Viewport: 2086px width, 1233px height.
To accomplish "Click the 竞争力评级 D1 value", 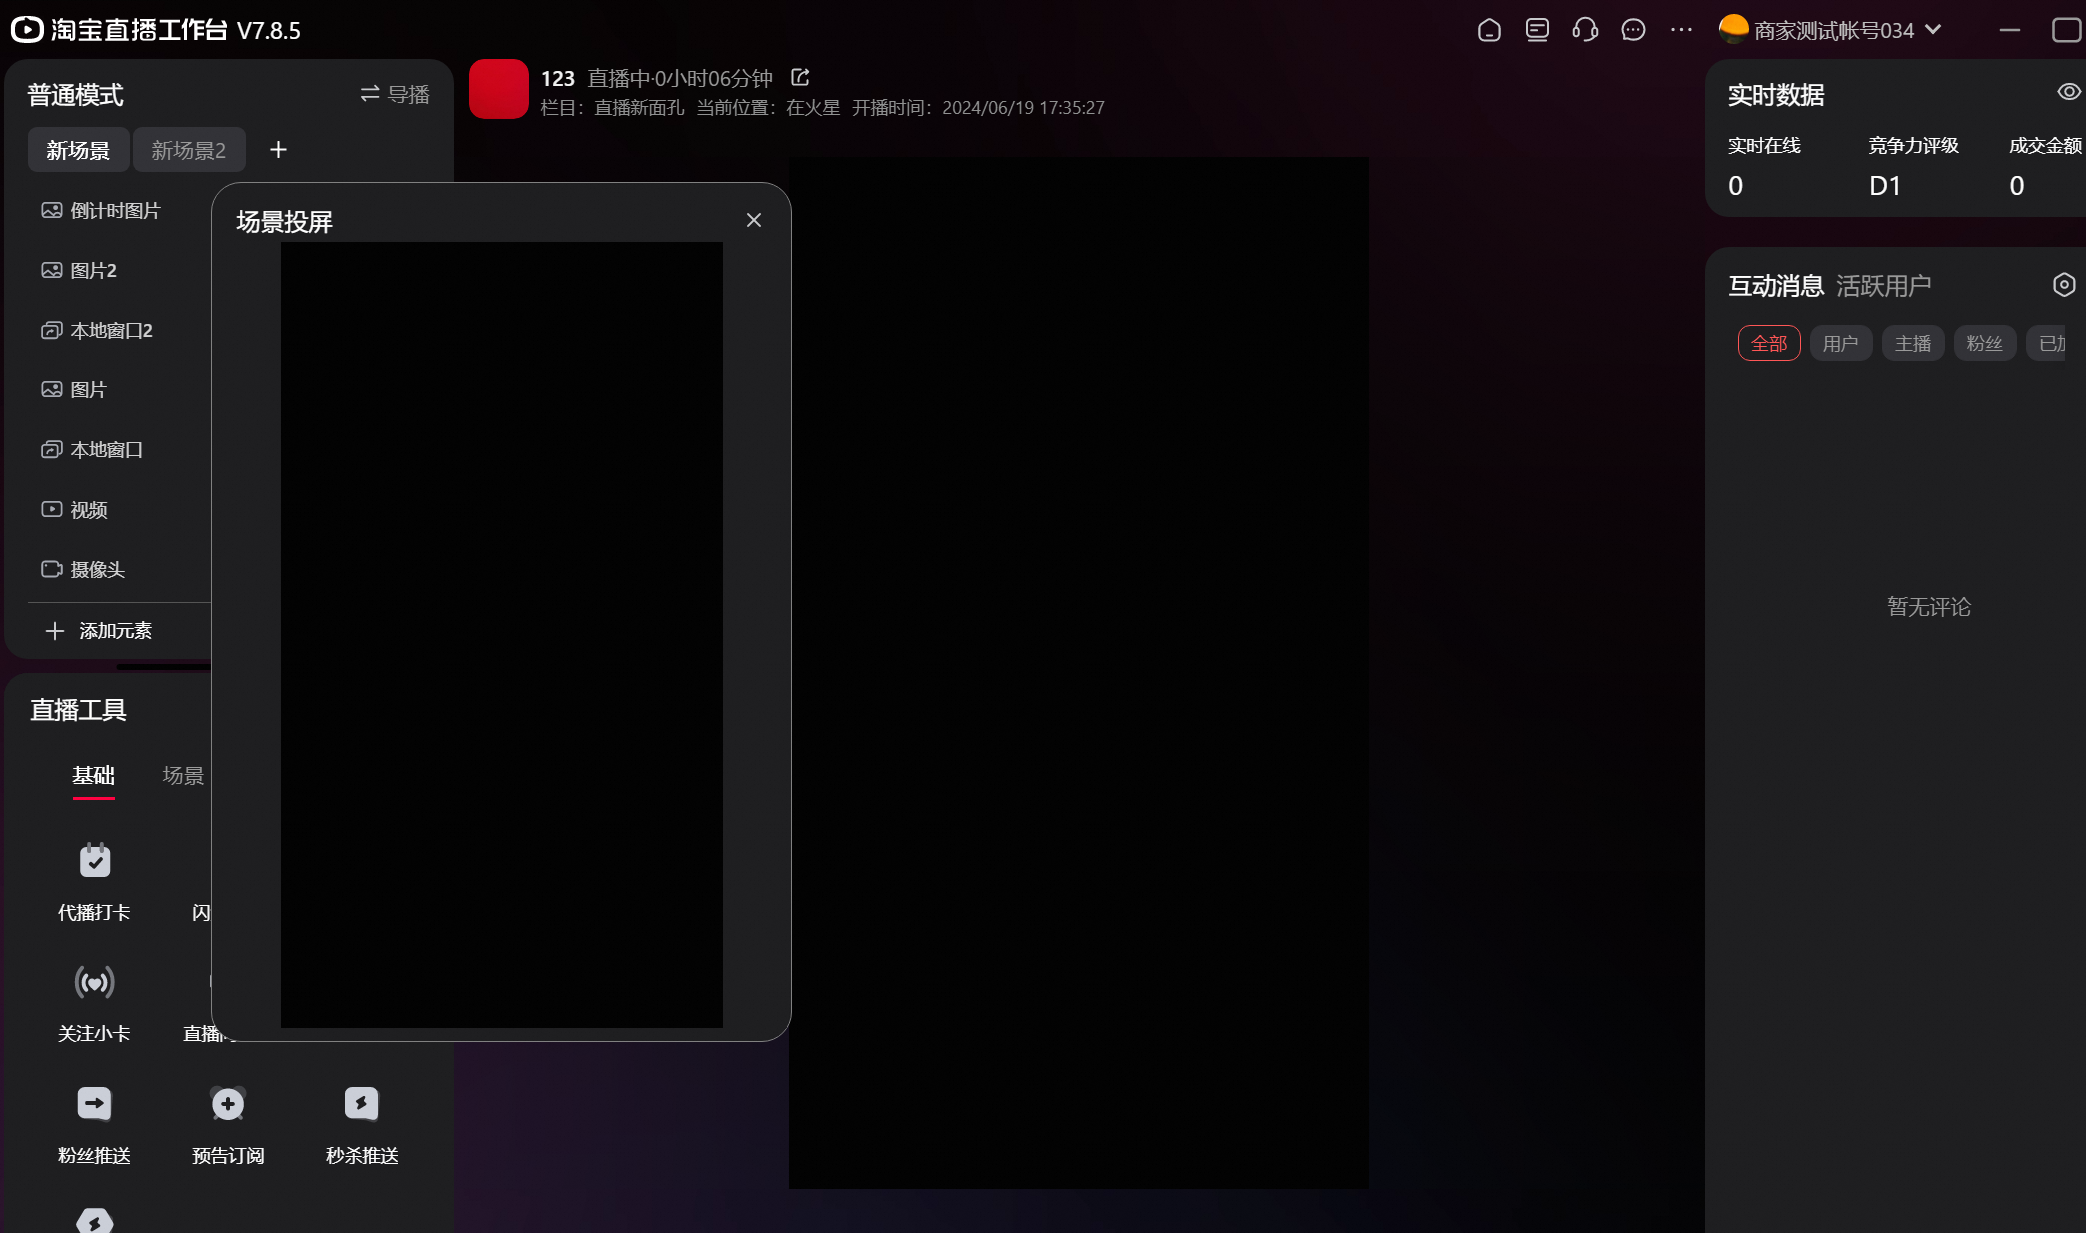I will tap(1885, 186).
